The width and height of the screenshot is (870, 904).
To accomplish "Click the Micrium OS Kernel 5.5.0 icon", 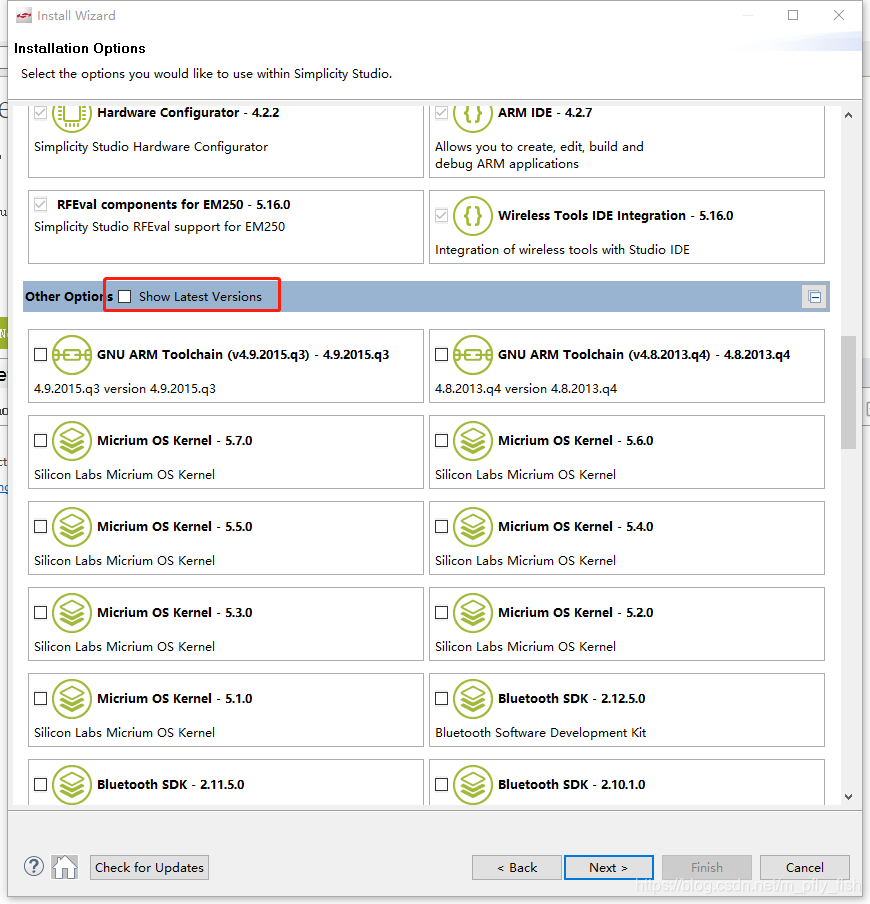I will coord(71,527).
